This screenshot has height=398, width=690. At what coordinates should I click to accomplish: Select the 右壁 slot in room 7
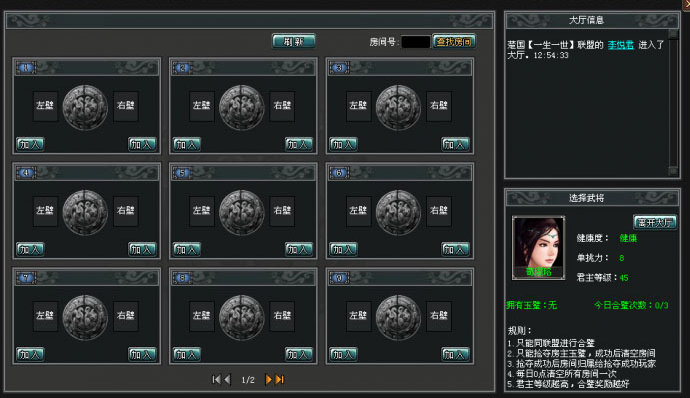(126, 316)
